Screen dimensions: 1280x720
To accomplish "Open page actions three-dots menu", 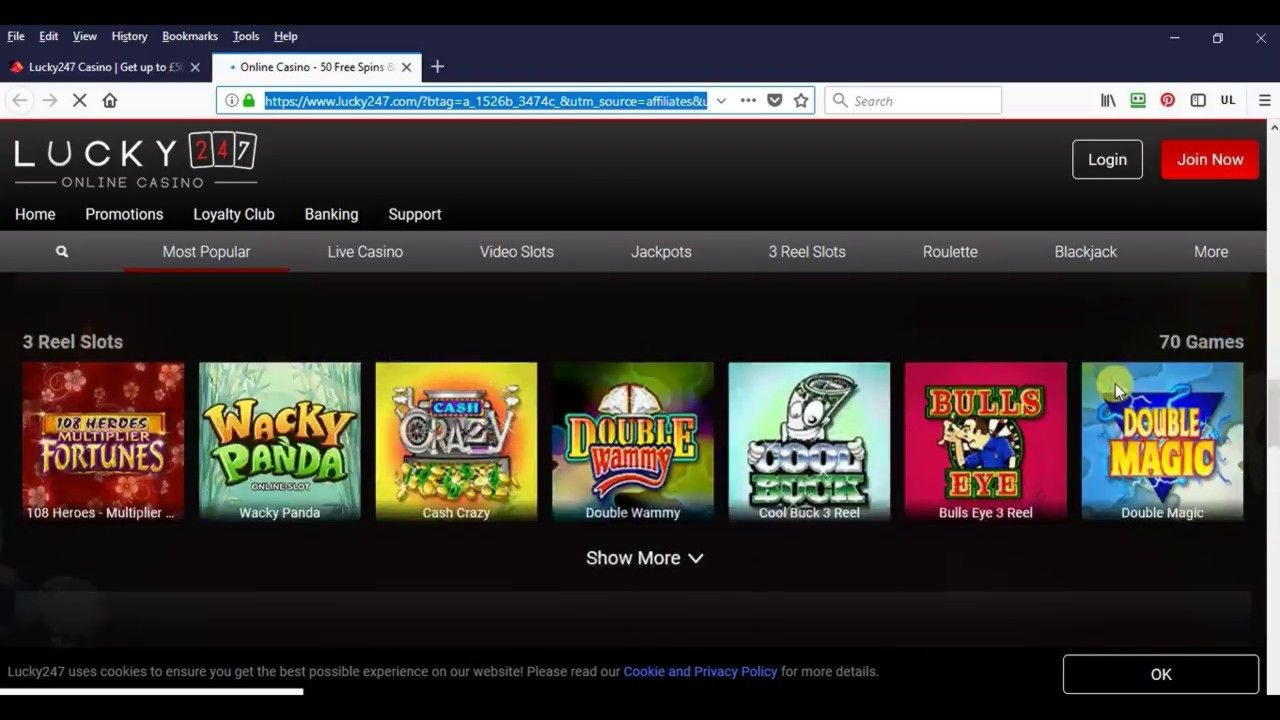I will click(748, 100).
